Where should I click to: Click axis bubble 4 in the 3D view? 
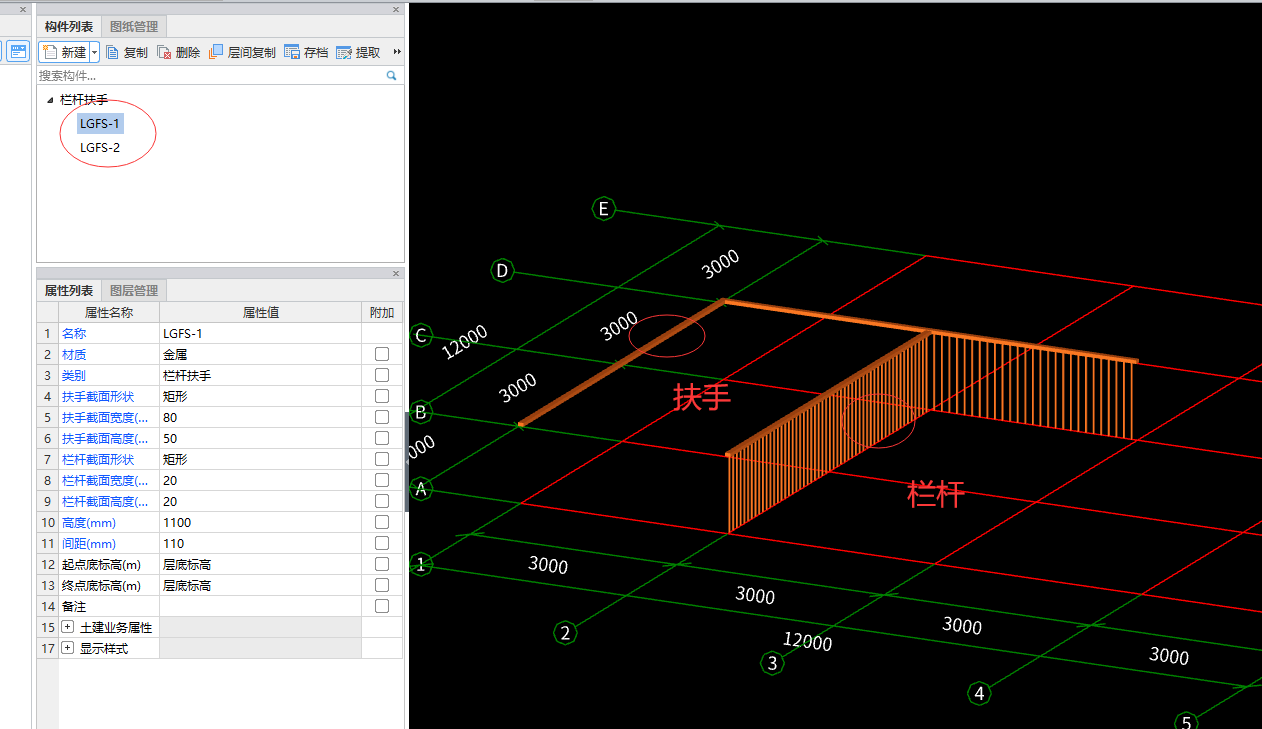point(979,693)
